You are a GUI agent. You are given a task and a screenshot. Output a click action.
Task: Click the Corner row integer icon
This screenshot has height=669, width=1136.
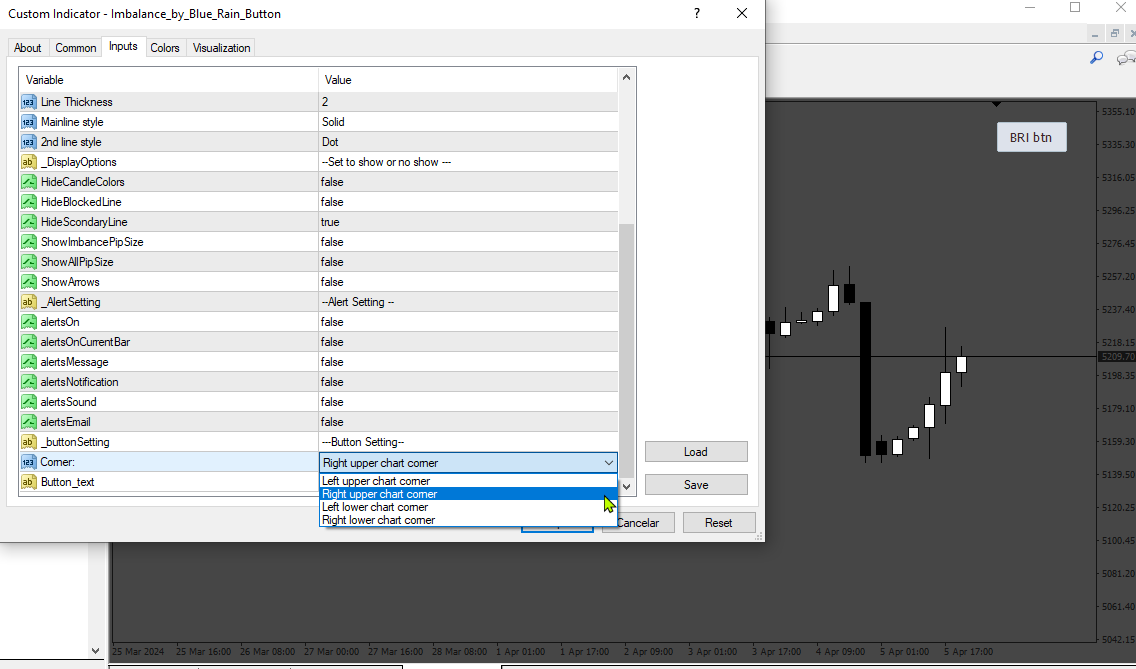[29, 462]
